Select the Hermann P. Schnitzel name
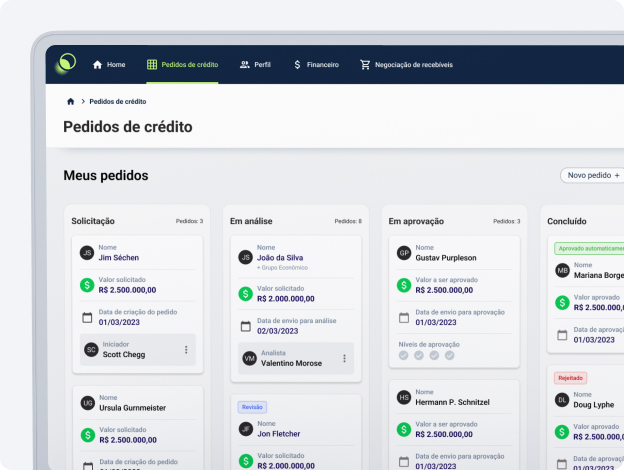624x470 pixels. click(x=452, y=402)
